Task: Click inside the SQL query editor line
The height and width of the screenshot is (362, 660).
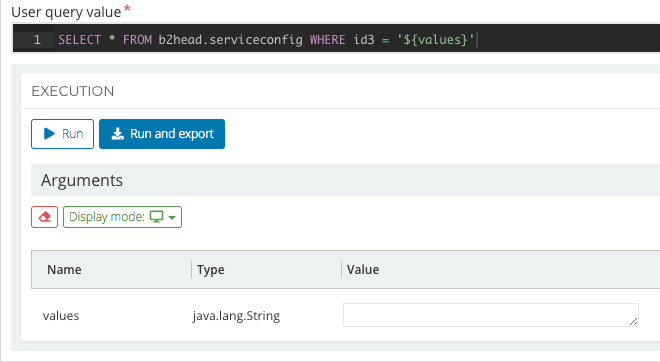Action: pos(337,40)
